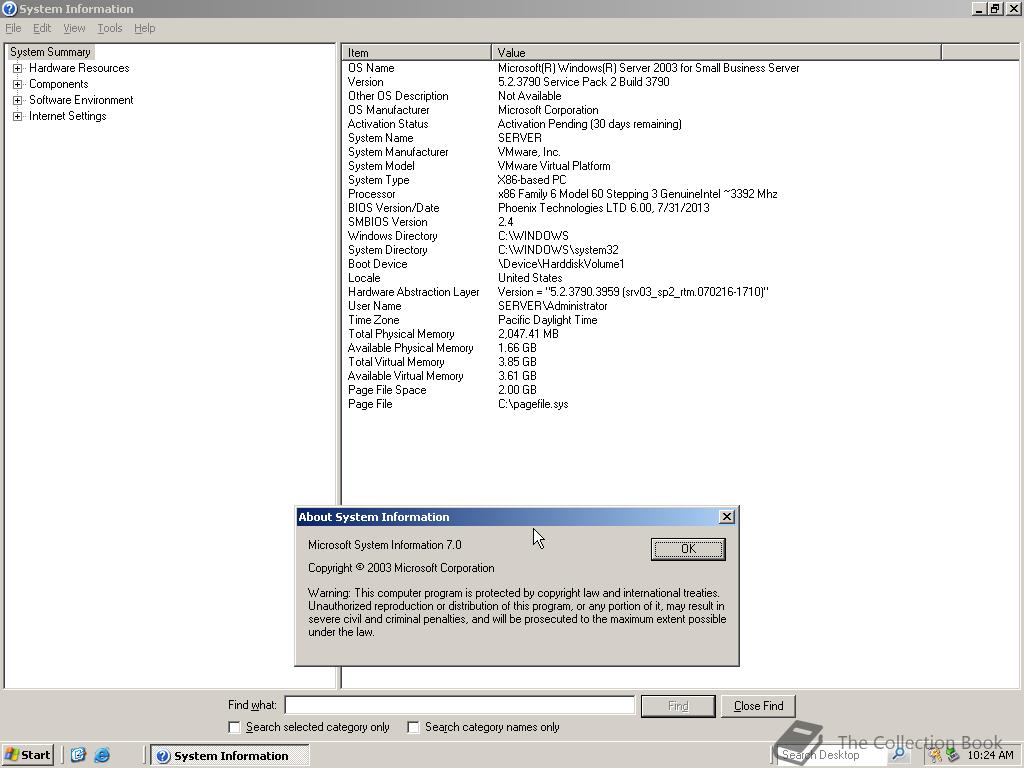The width and height of the screenshot is (1024, 768).
Task: Enable Search selected category only checkbox
Action: point(234,727)
